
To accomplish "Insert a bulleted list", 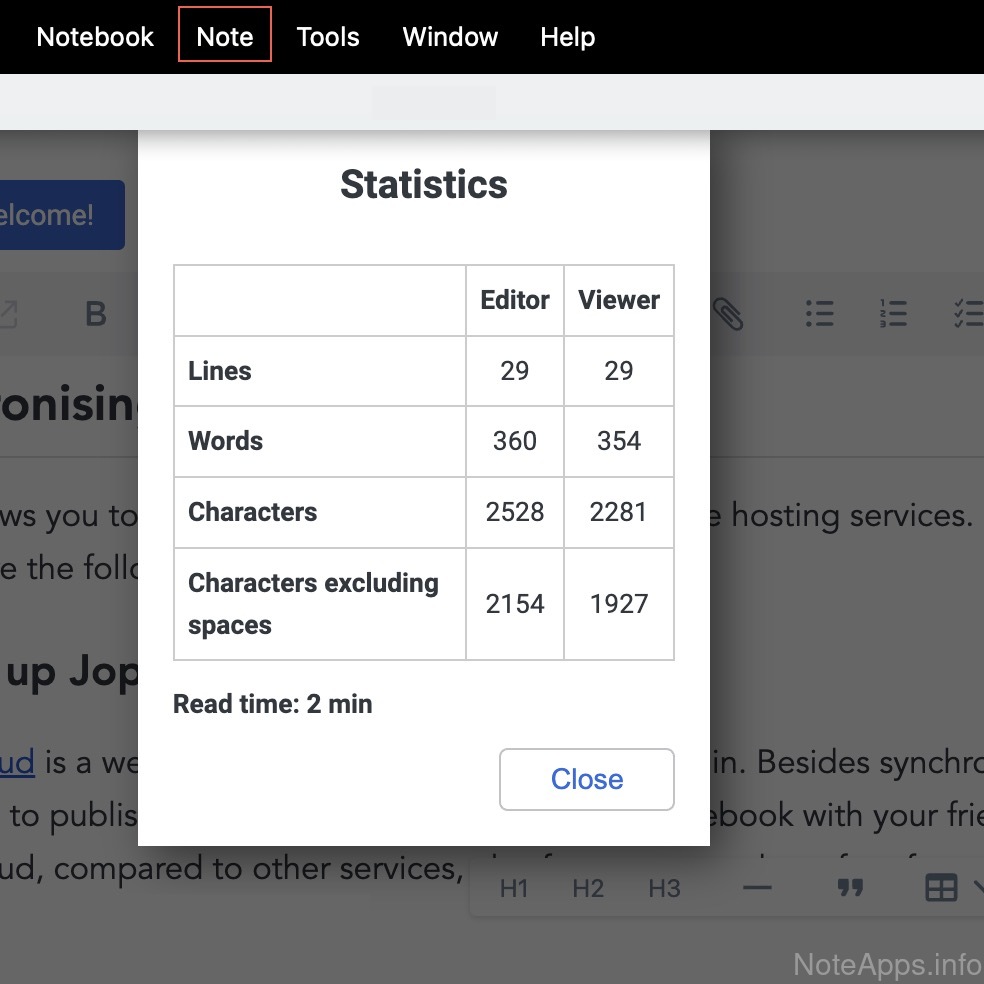I will point(819,314).
